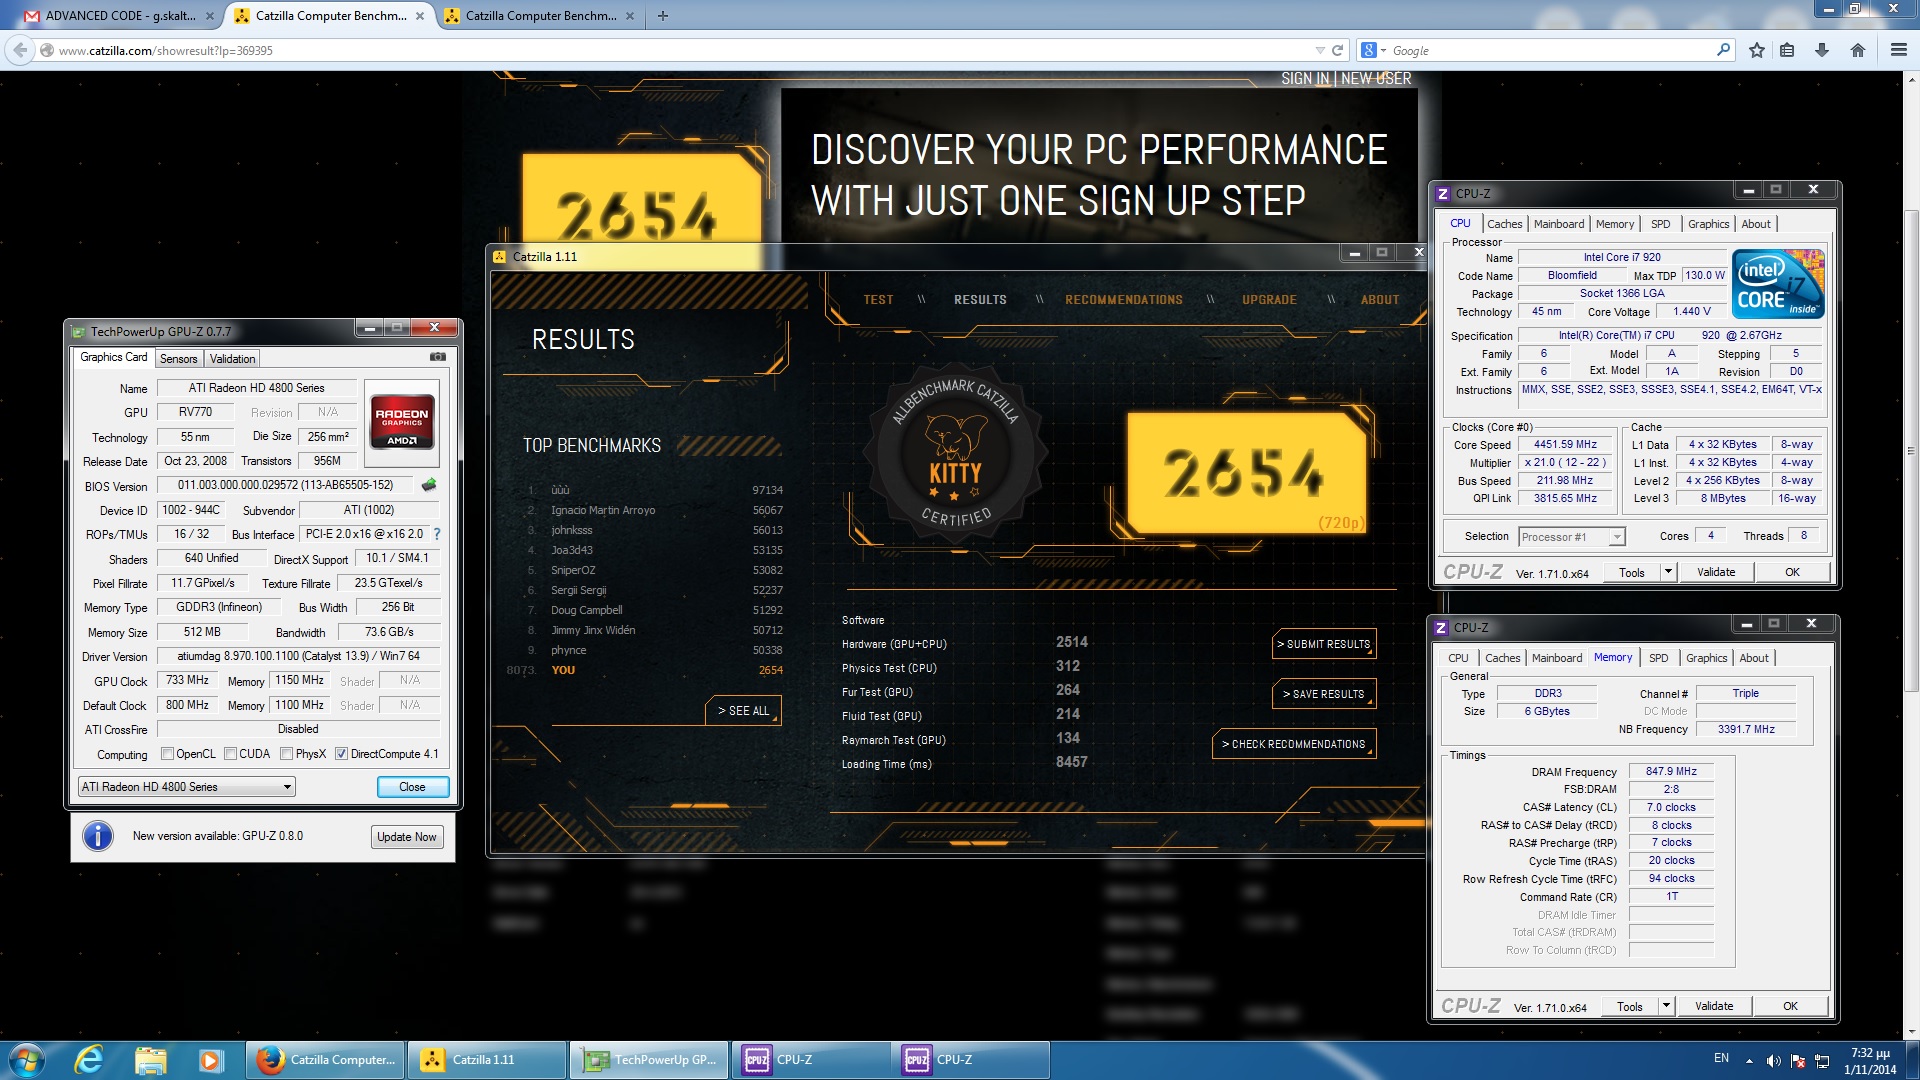
Task: Click the GPU-Z screenshot camera icon
Action: 438,356
